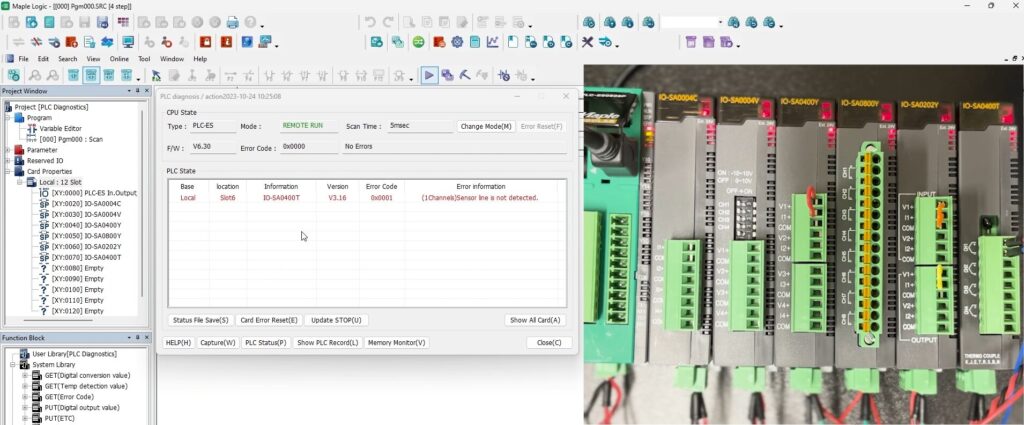Viewport: 1024px width, 425px height.
Task: Click Status File Save(S) button
Action: pos(200,321)
